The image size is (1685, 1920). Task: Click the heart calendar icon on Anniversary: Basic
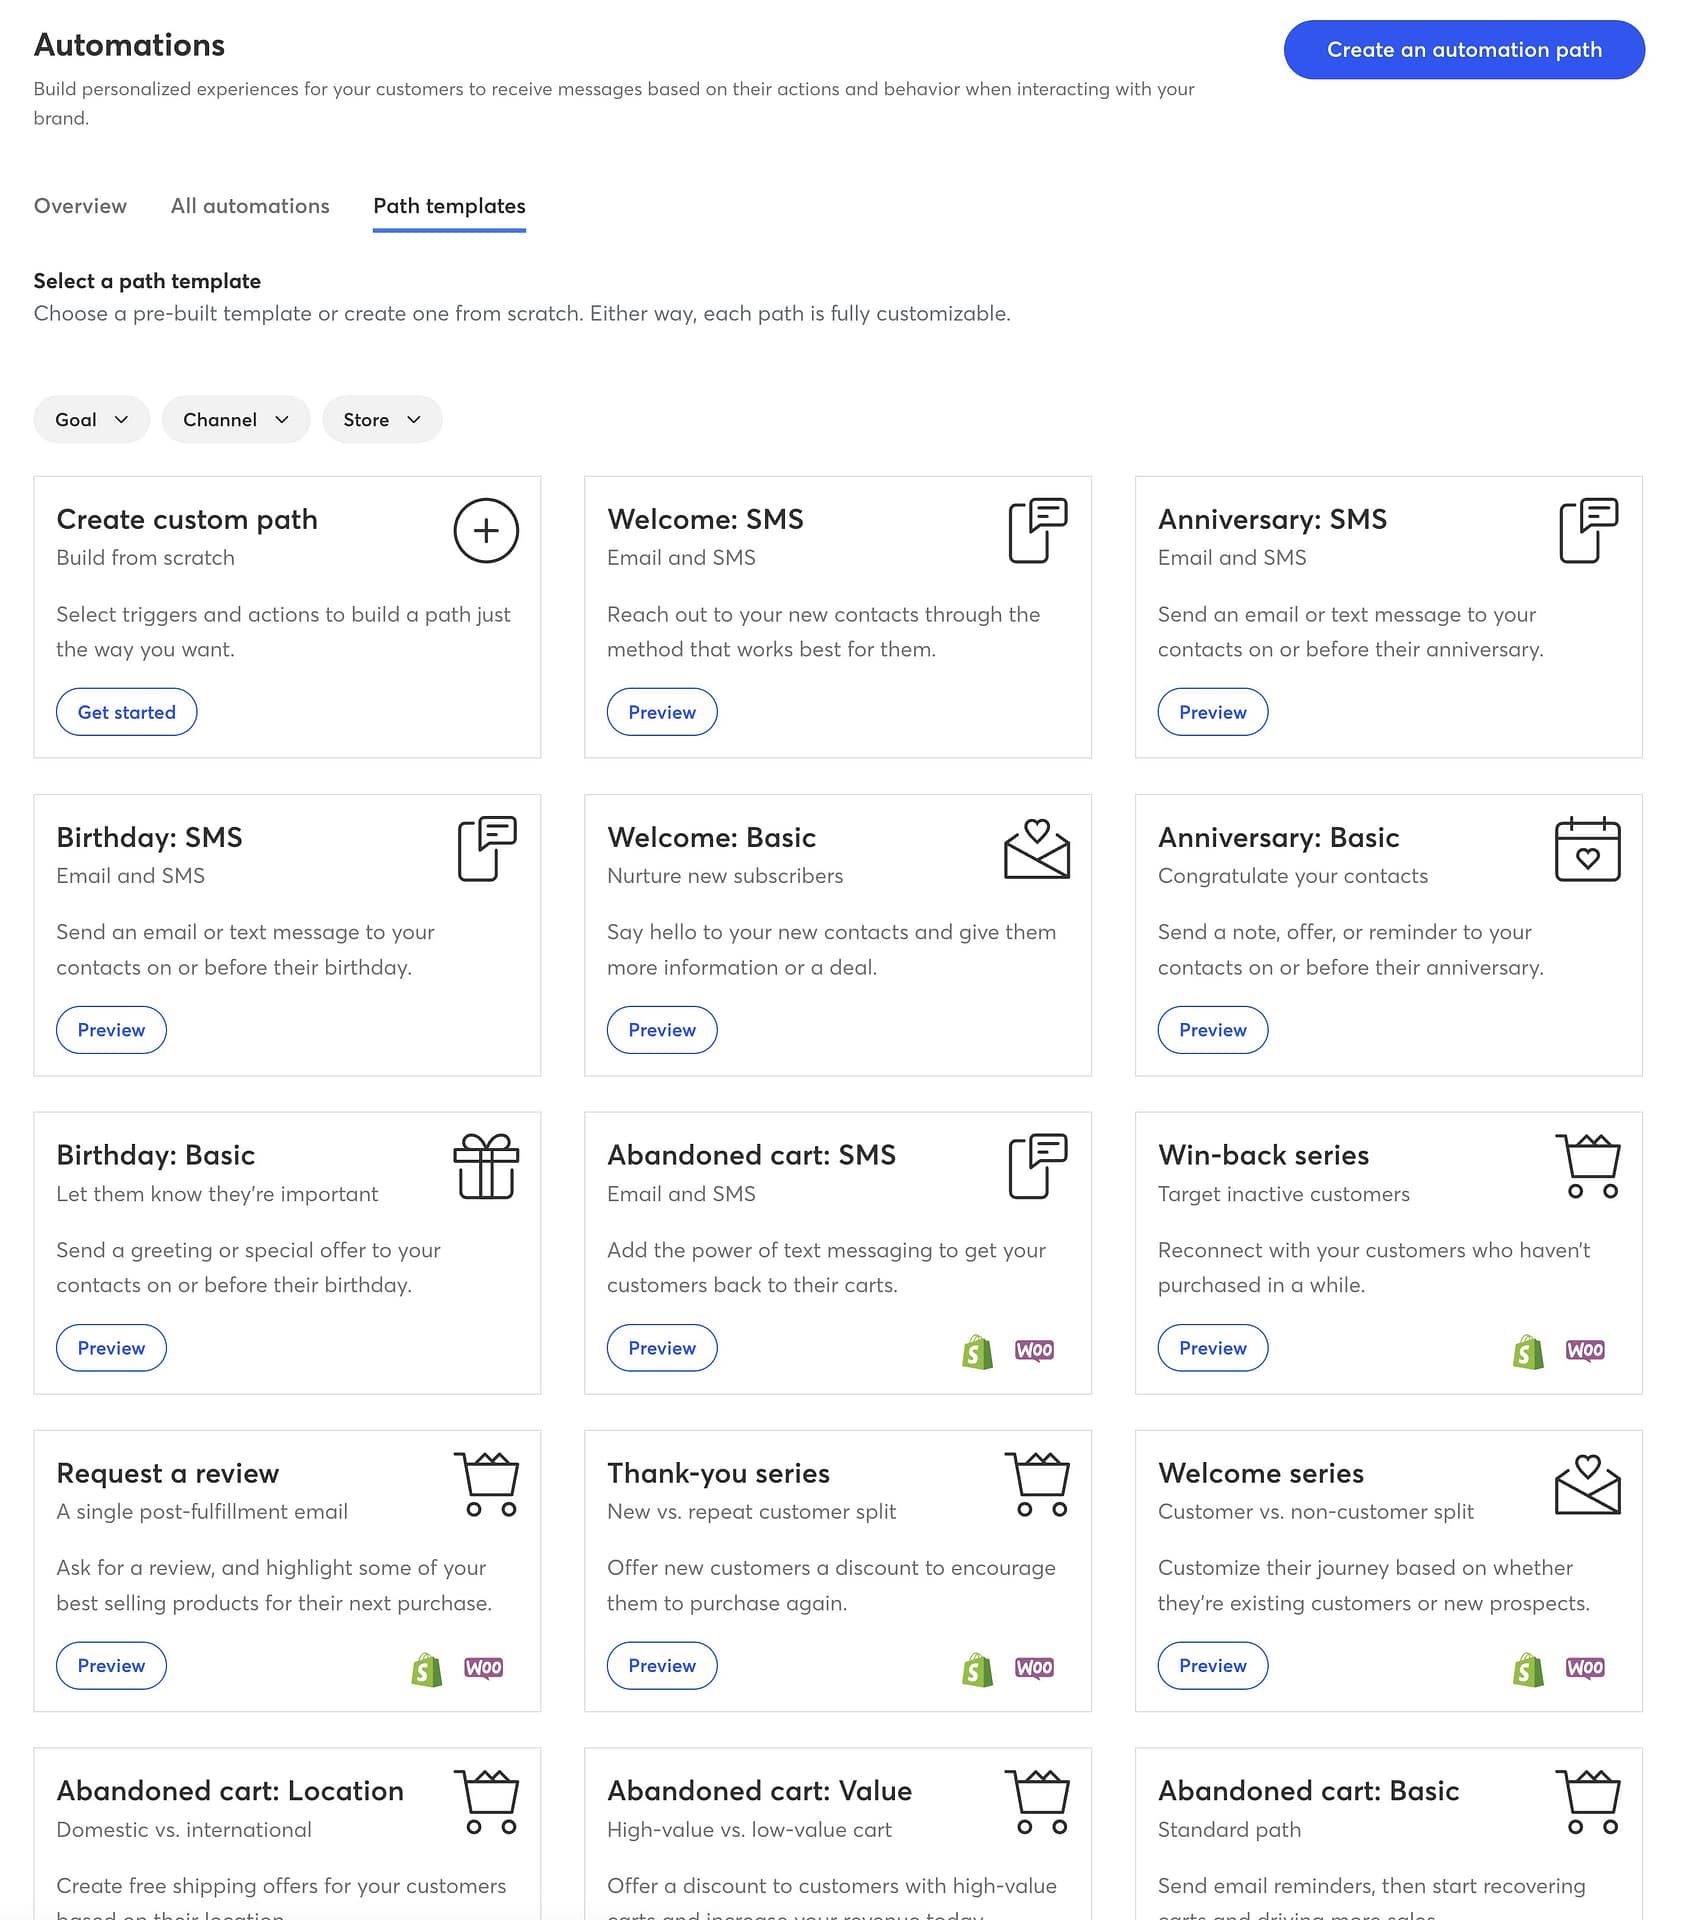point(1589,851)
